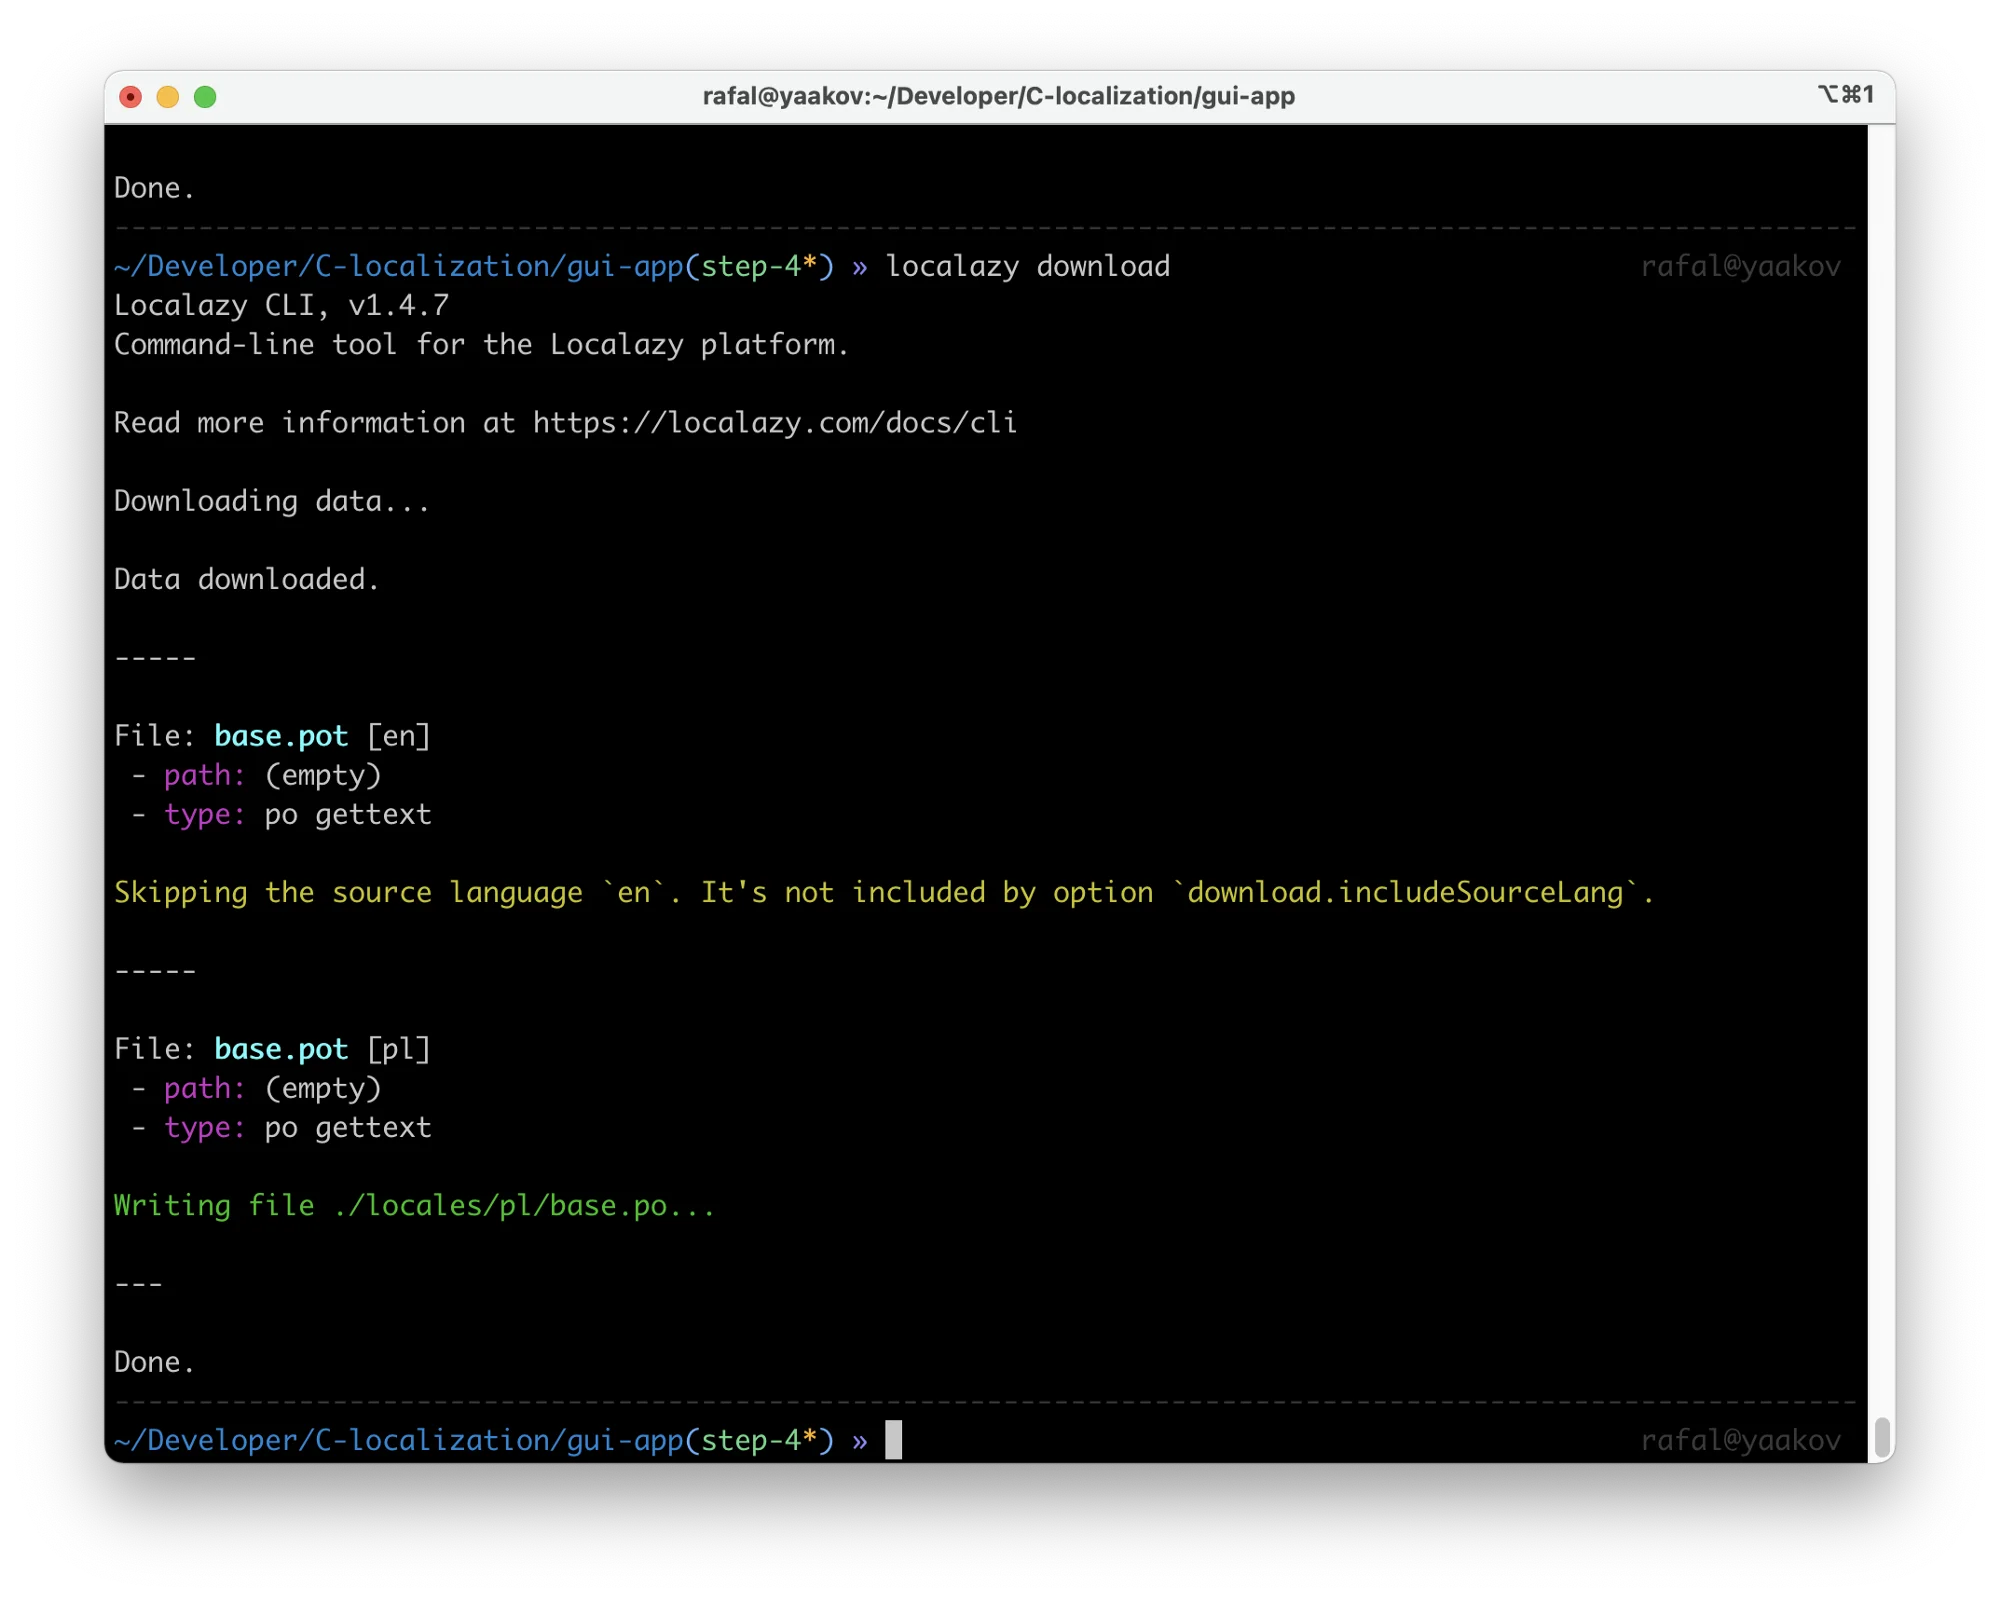Screen dimensions: 2000x1601
Task: Click the cyan base.pot filename for [en]
Action: [281, 737]
